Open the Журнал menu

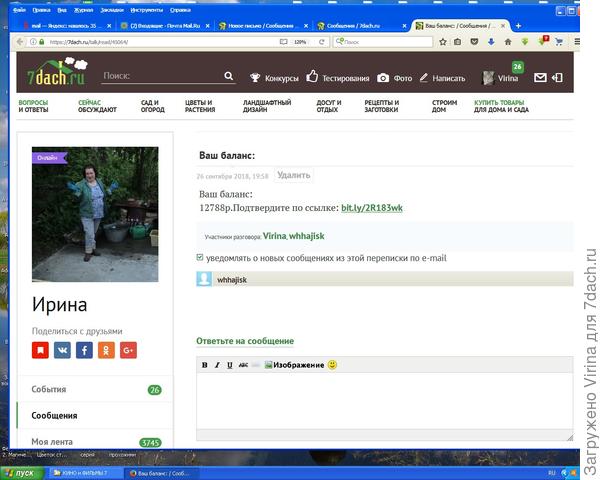tap(83, 10)
